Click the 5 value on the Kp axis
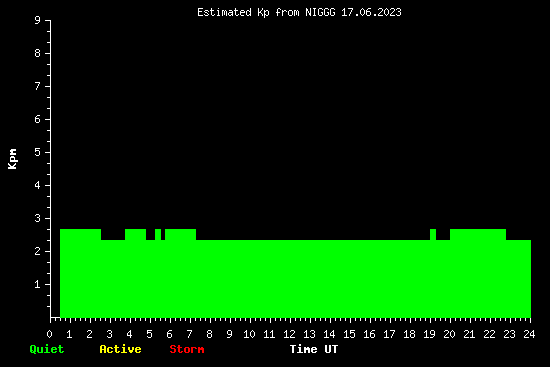This screenshot has height=367, width=550. pos(38,152)
